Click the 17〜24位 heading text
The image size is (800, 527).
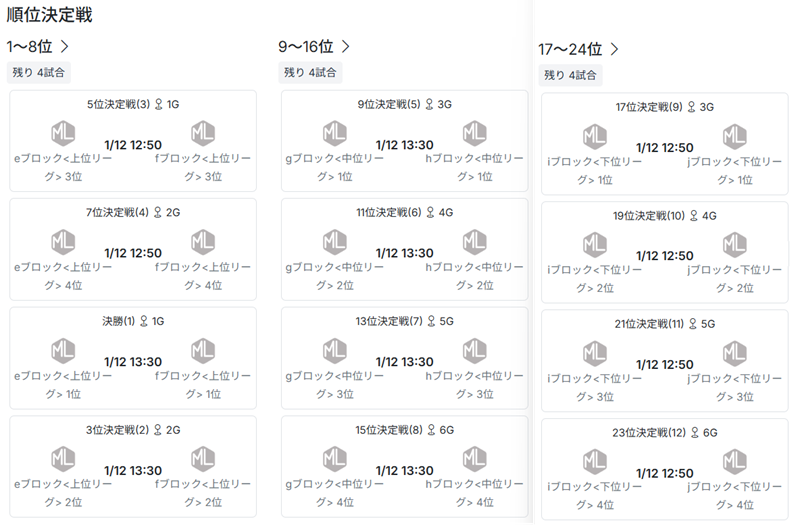click(x=570, y=49)
